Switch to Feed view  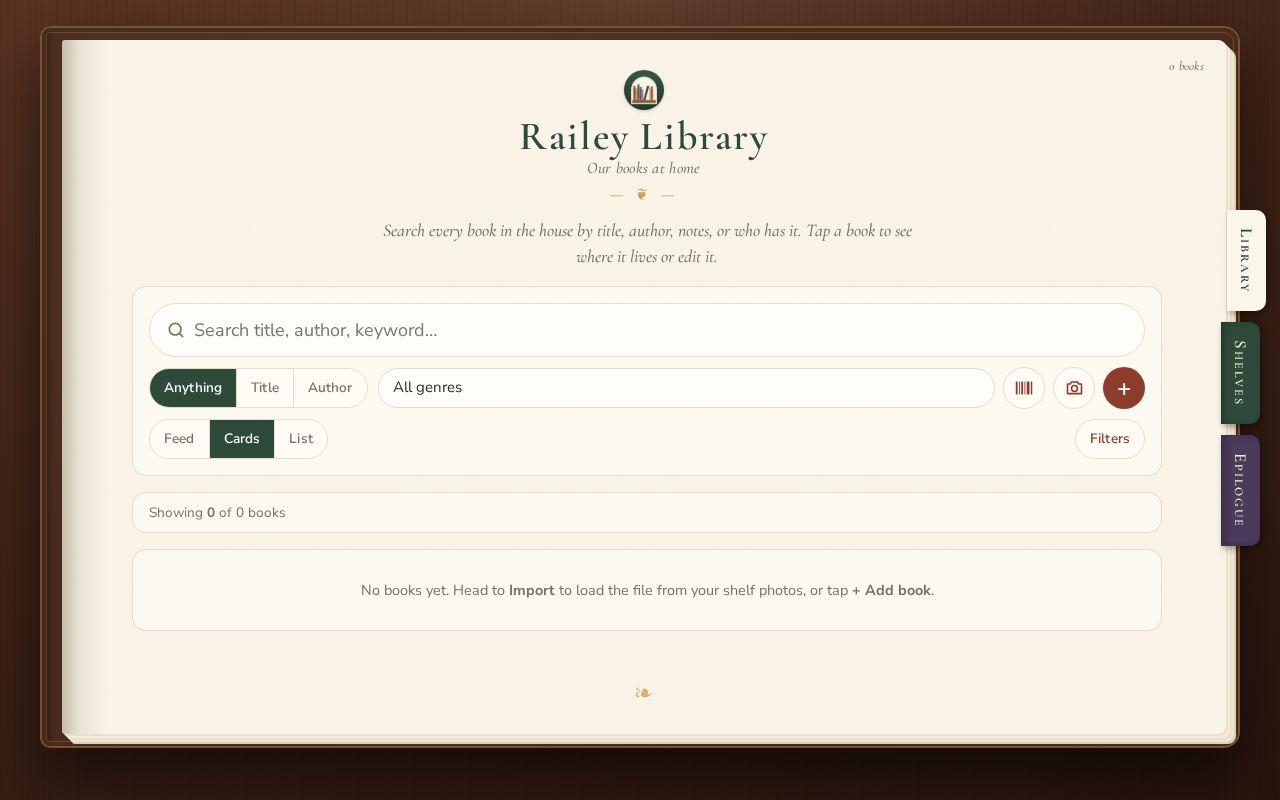[x=179, y=439]
